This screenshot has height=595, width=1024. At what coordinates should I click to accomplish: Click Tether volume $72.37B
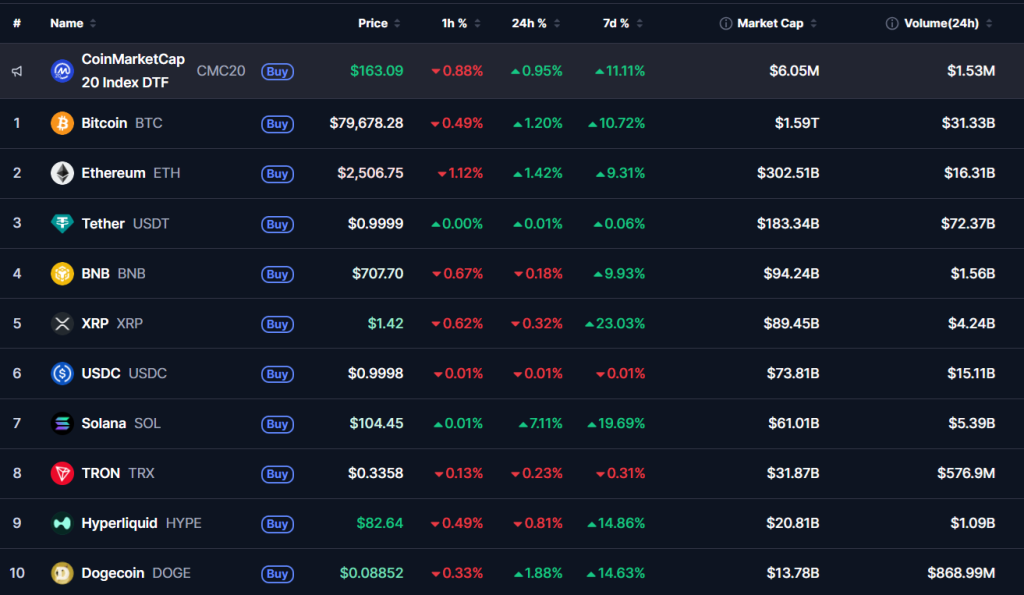[x=968, y=223]
